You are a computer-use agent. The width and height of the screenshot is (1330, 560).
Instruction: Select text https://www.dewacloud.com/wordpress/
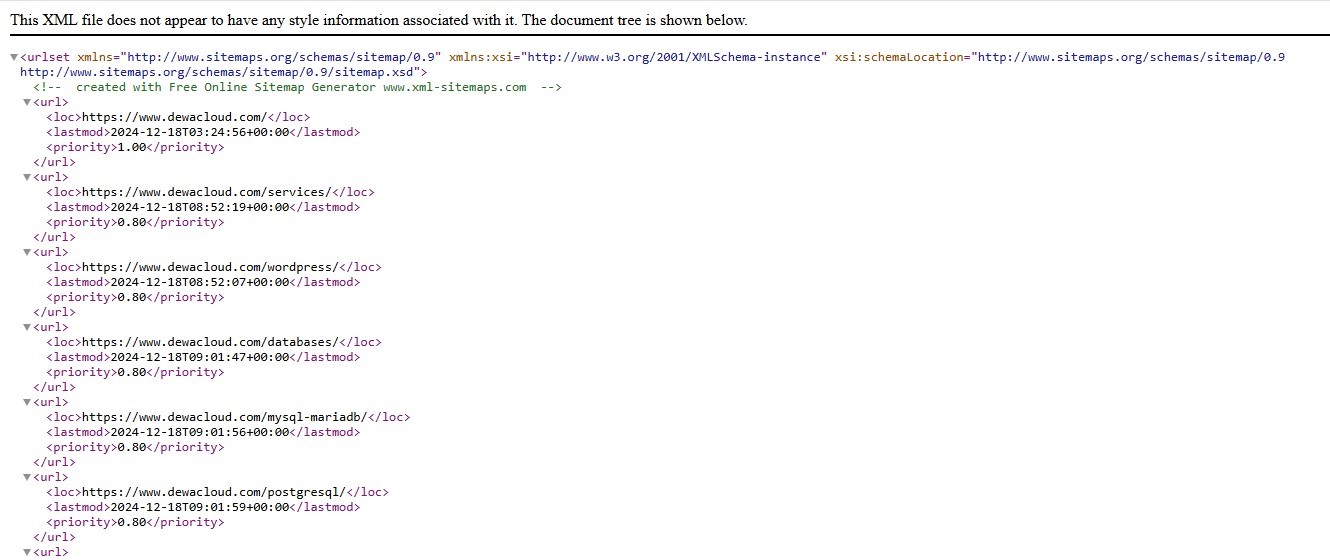pos(209,267)
